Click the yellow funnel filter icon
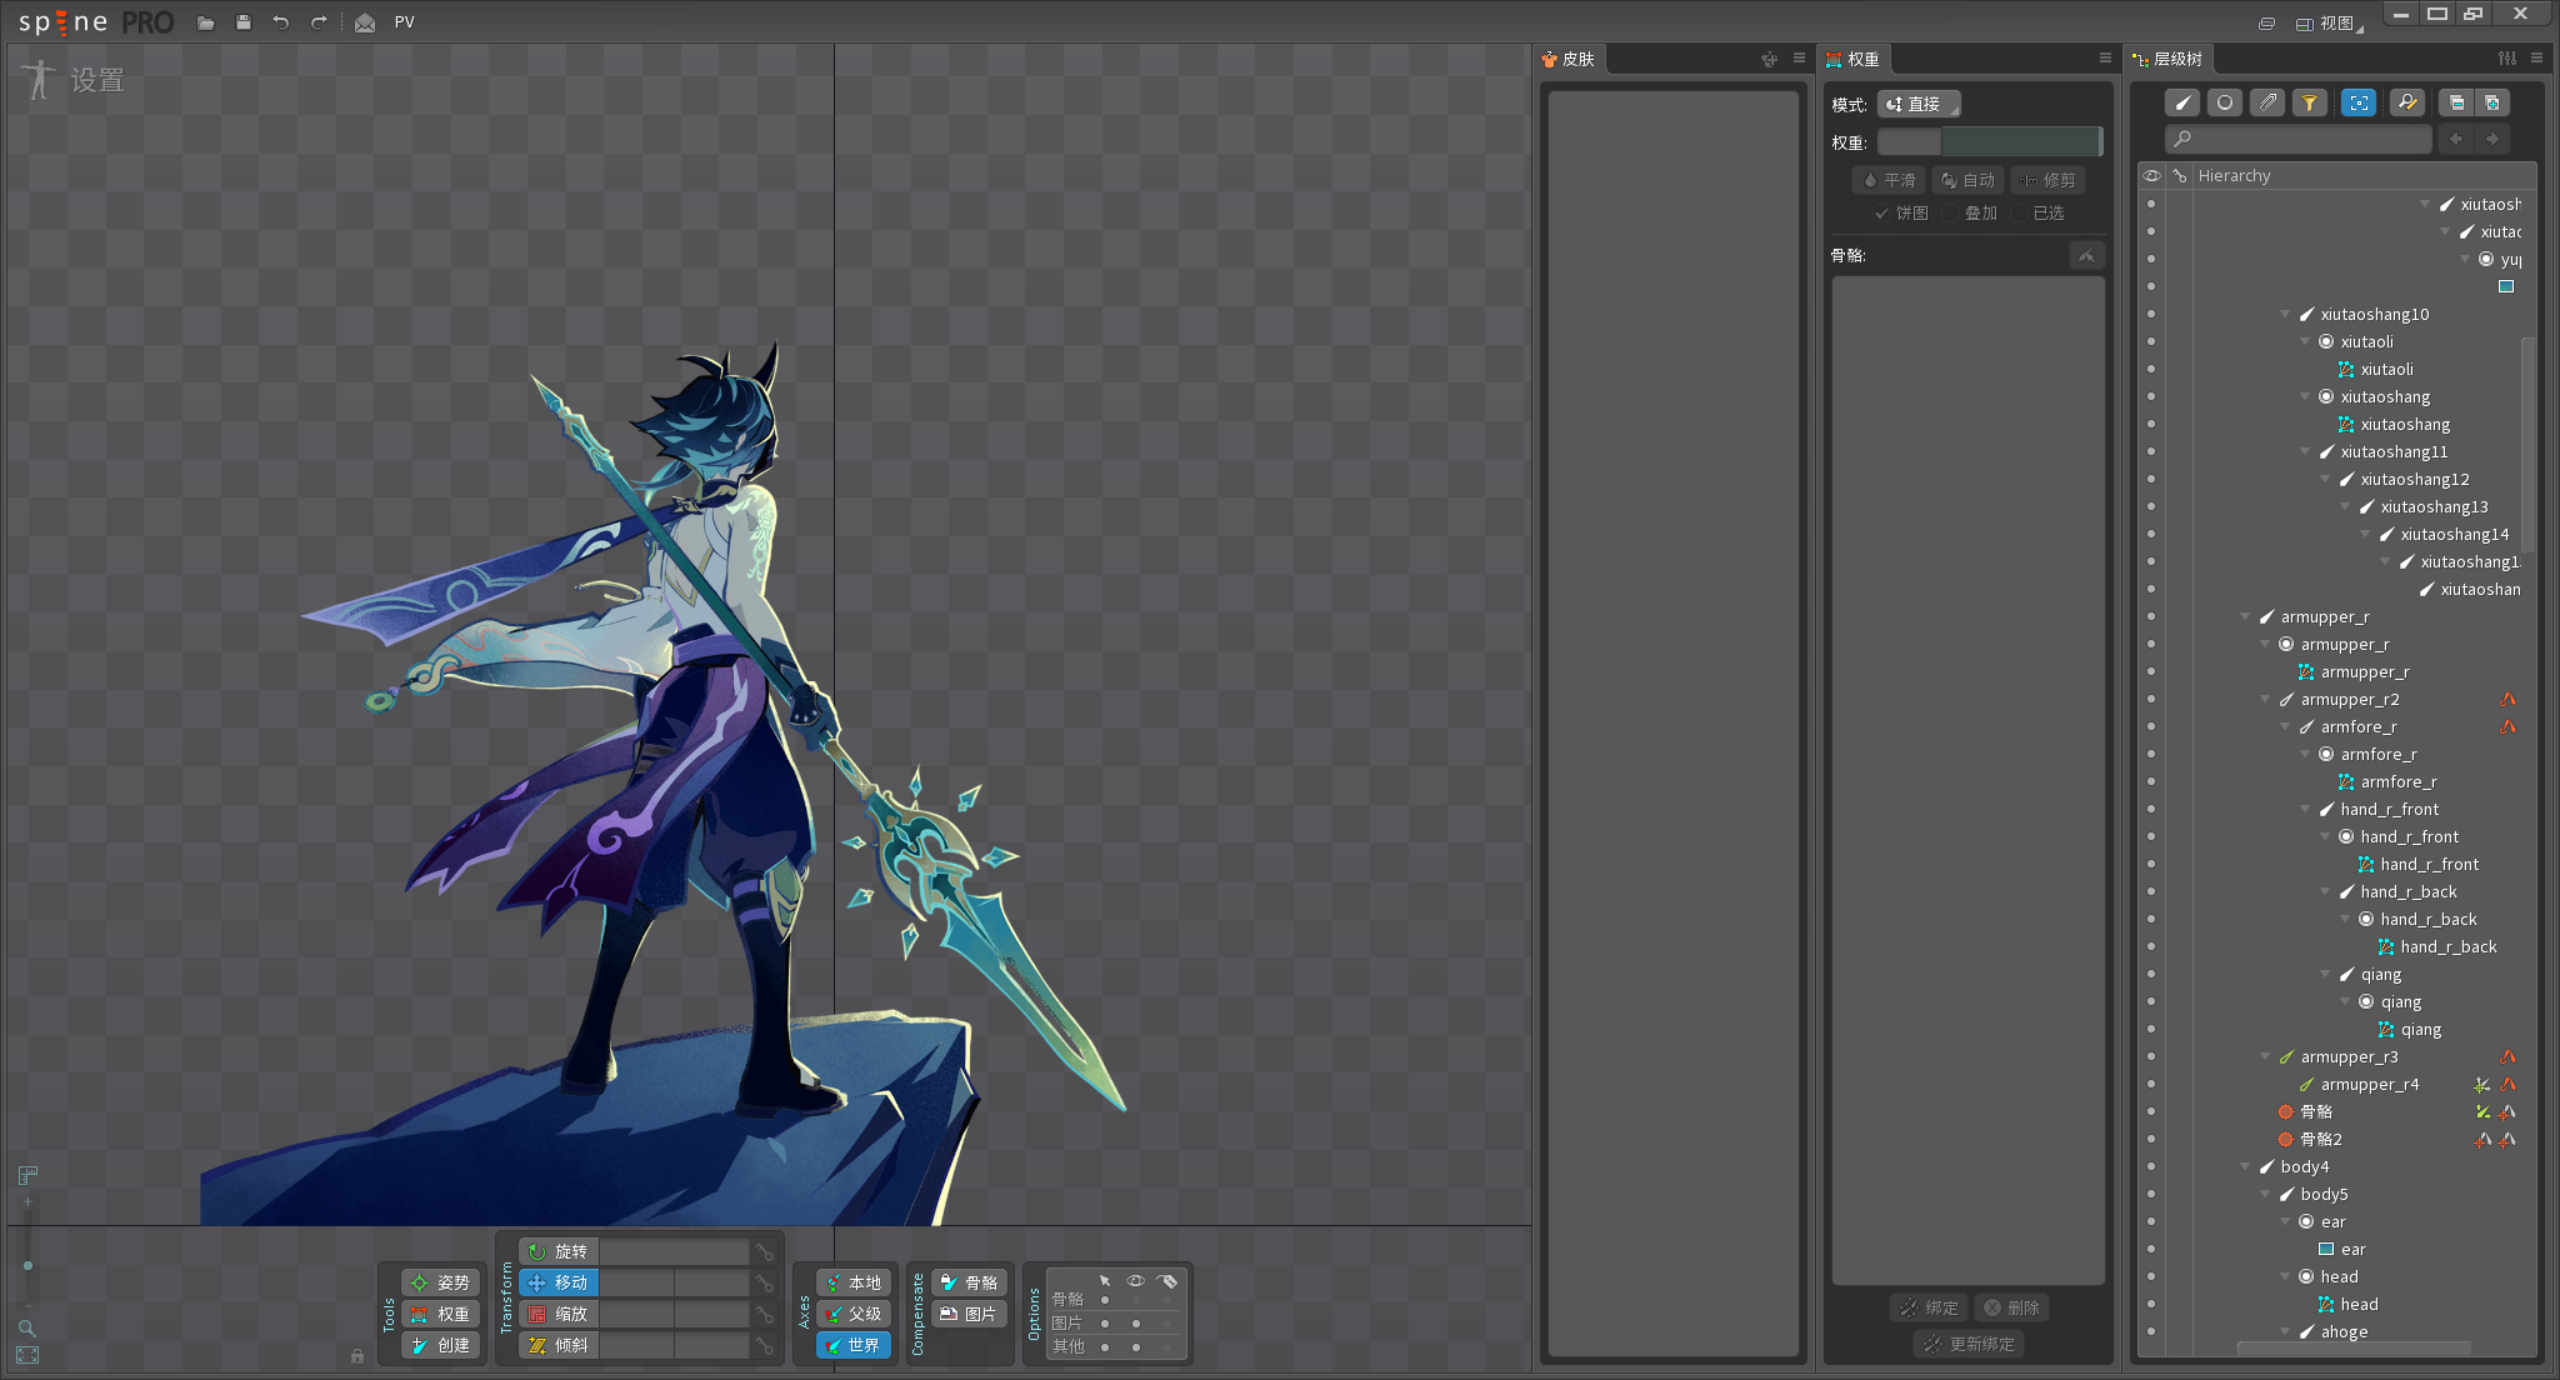 click(x=2310, y=102)
